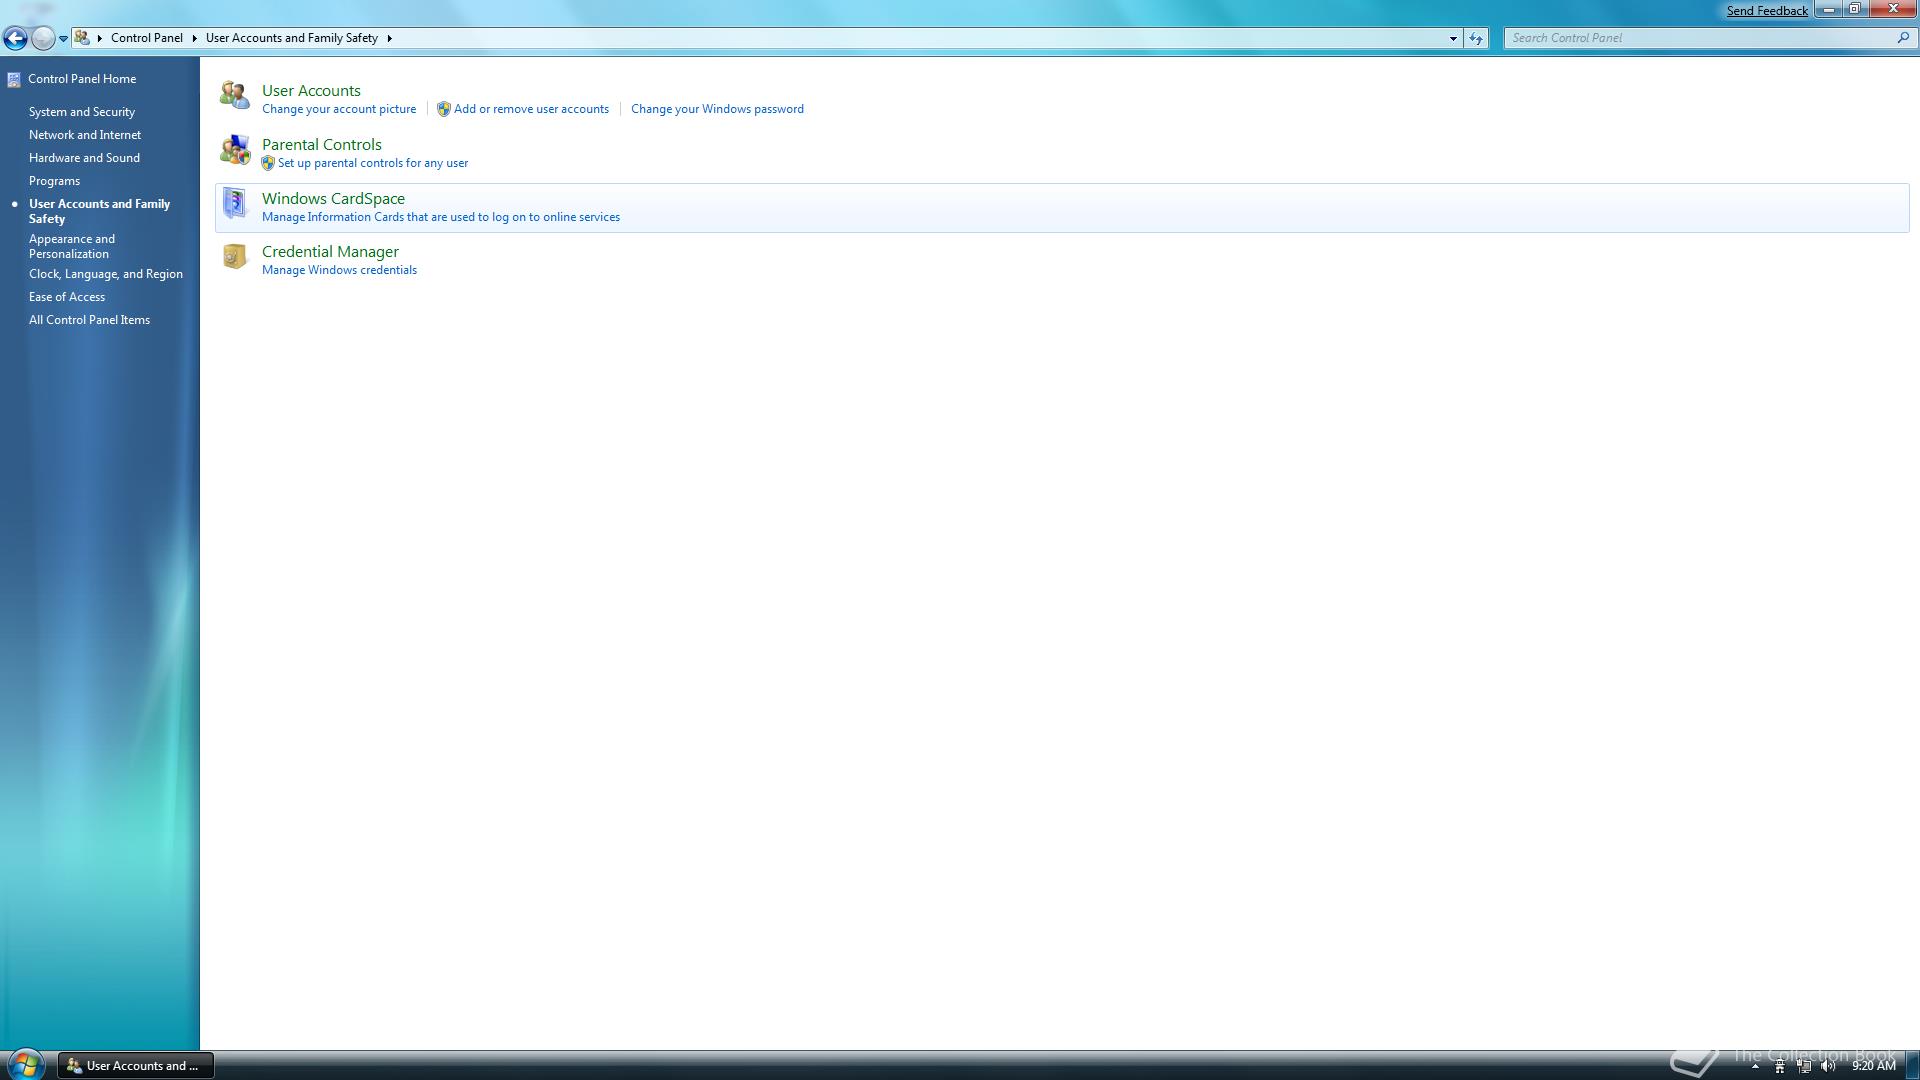
Task: Click Manage Information Cards link
Action: coord(441,217)
